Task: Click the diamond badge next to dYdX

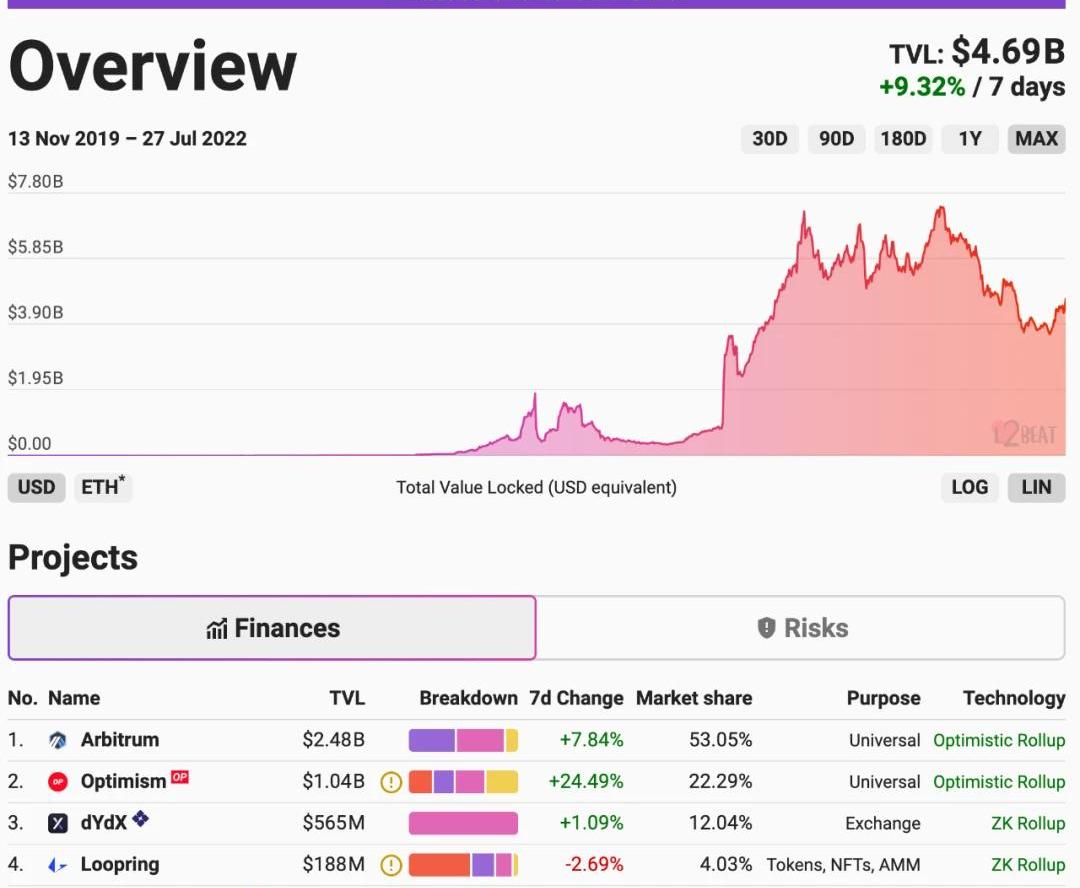Action: (141, 819)
